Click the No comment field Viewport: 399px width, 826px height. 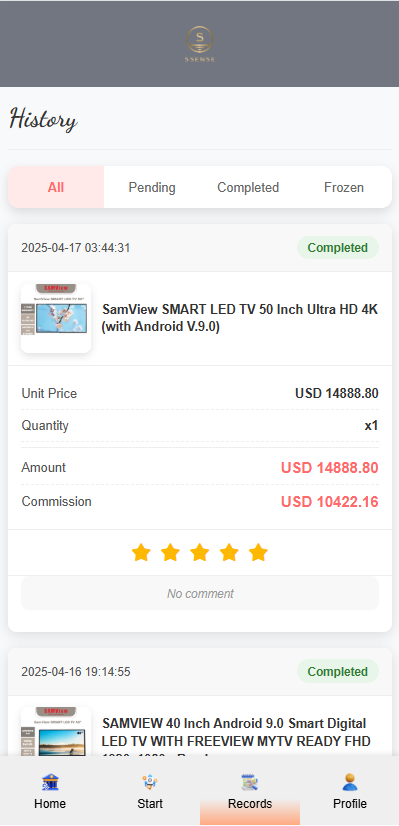(200, 594)
